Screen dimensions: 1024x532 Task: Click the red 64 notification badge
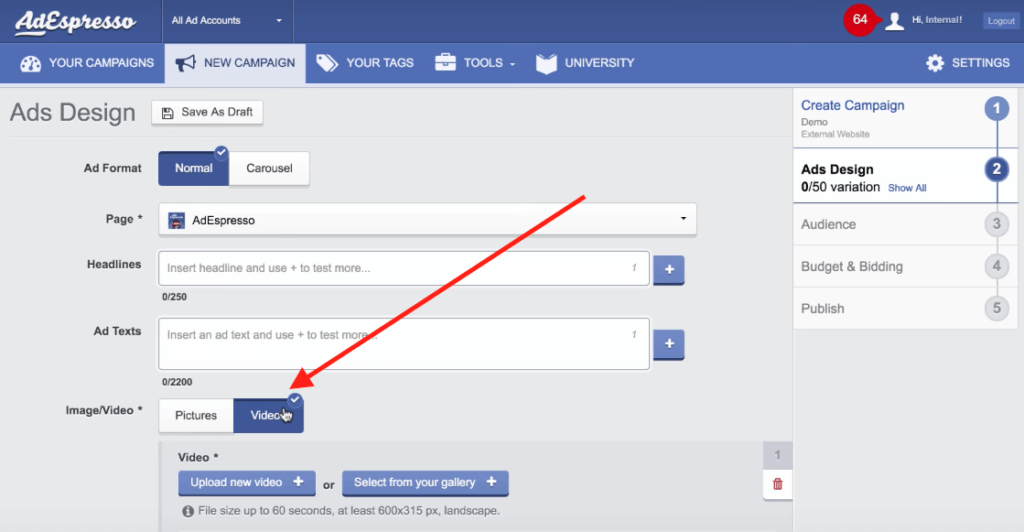click(x=860, y=20)
